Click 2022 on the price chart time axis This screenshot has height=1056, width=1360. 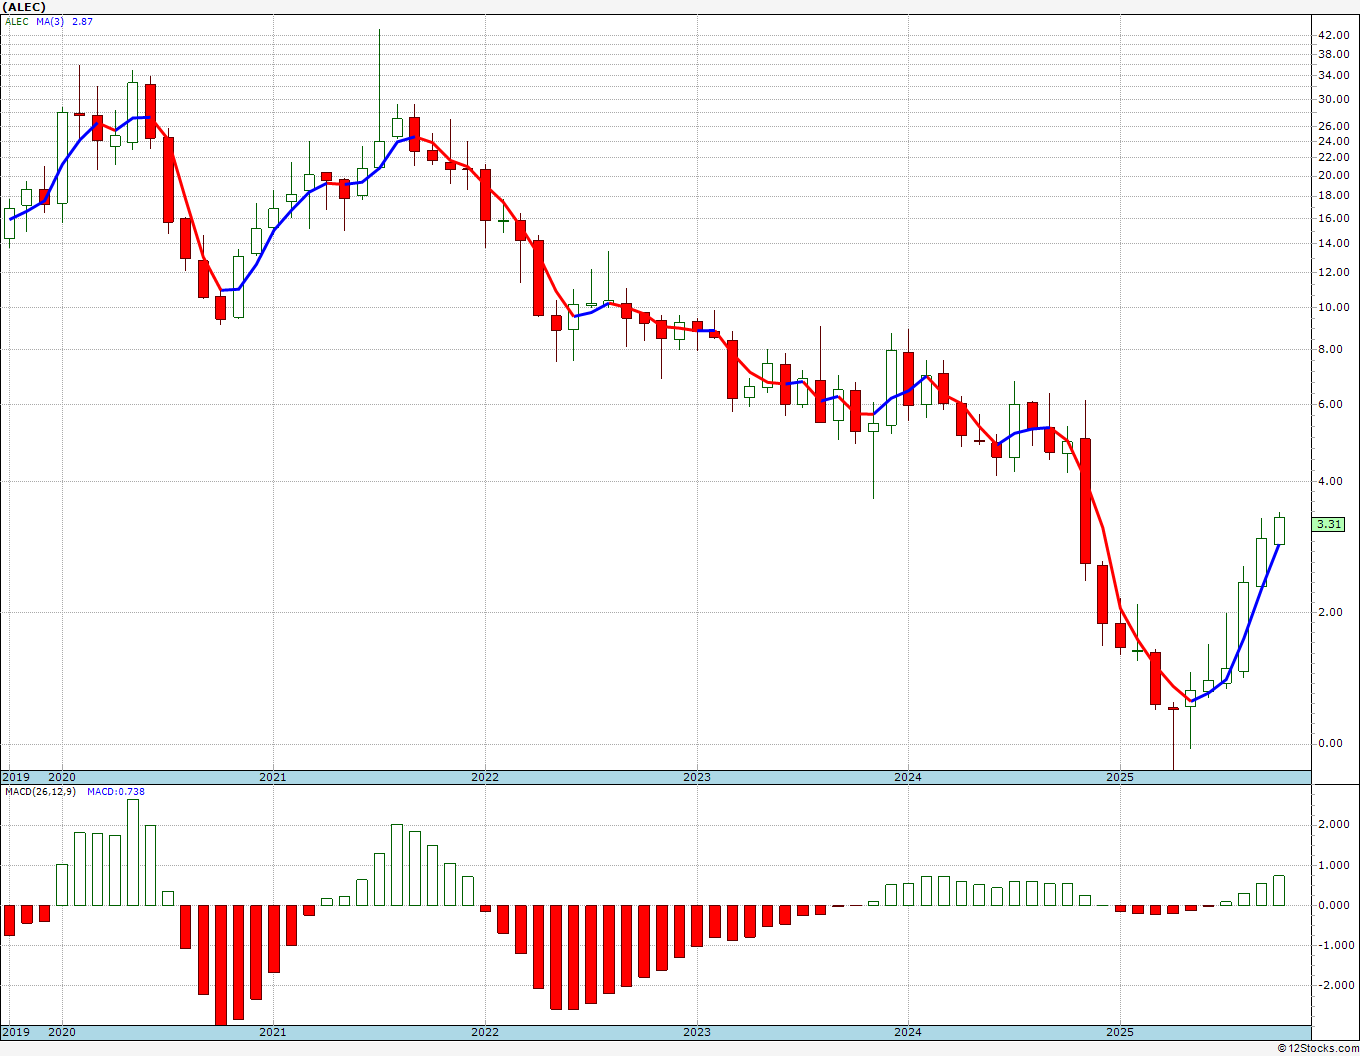(485, 777)
